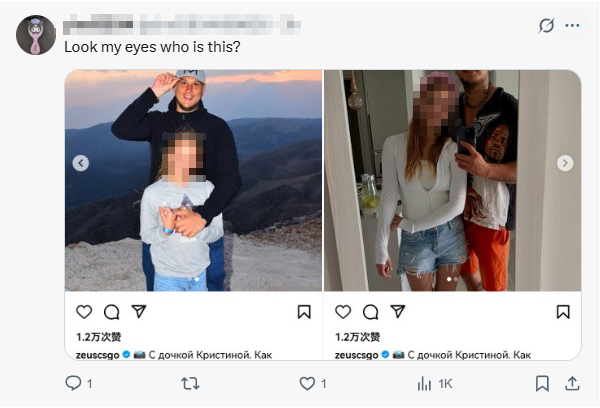Click the next arrow on the right photo
The image size is (600, 408).
pos(565,163)
